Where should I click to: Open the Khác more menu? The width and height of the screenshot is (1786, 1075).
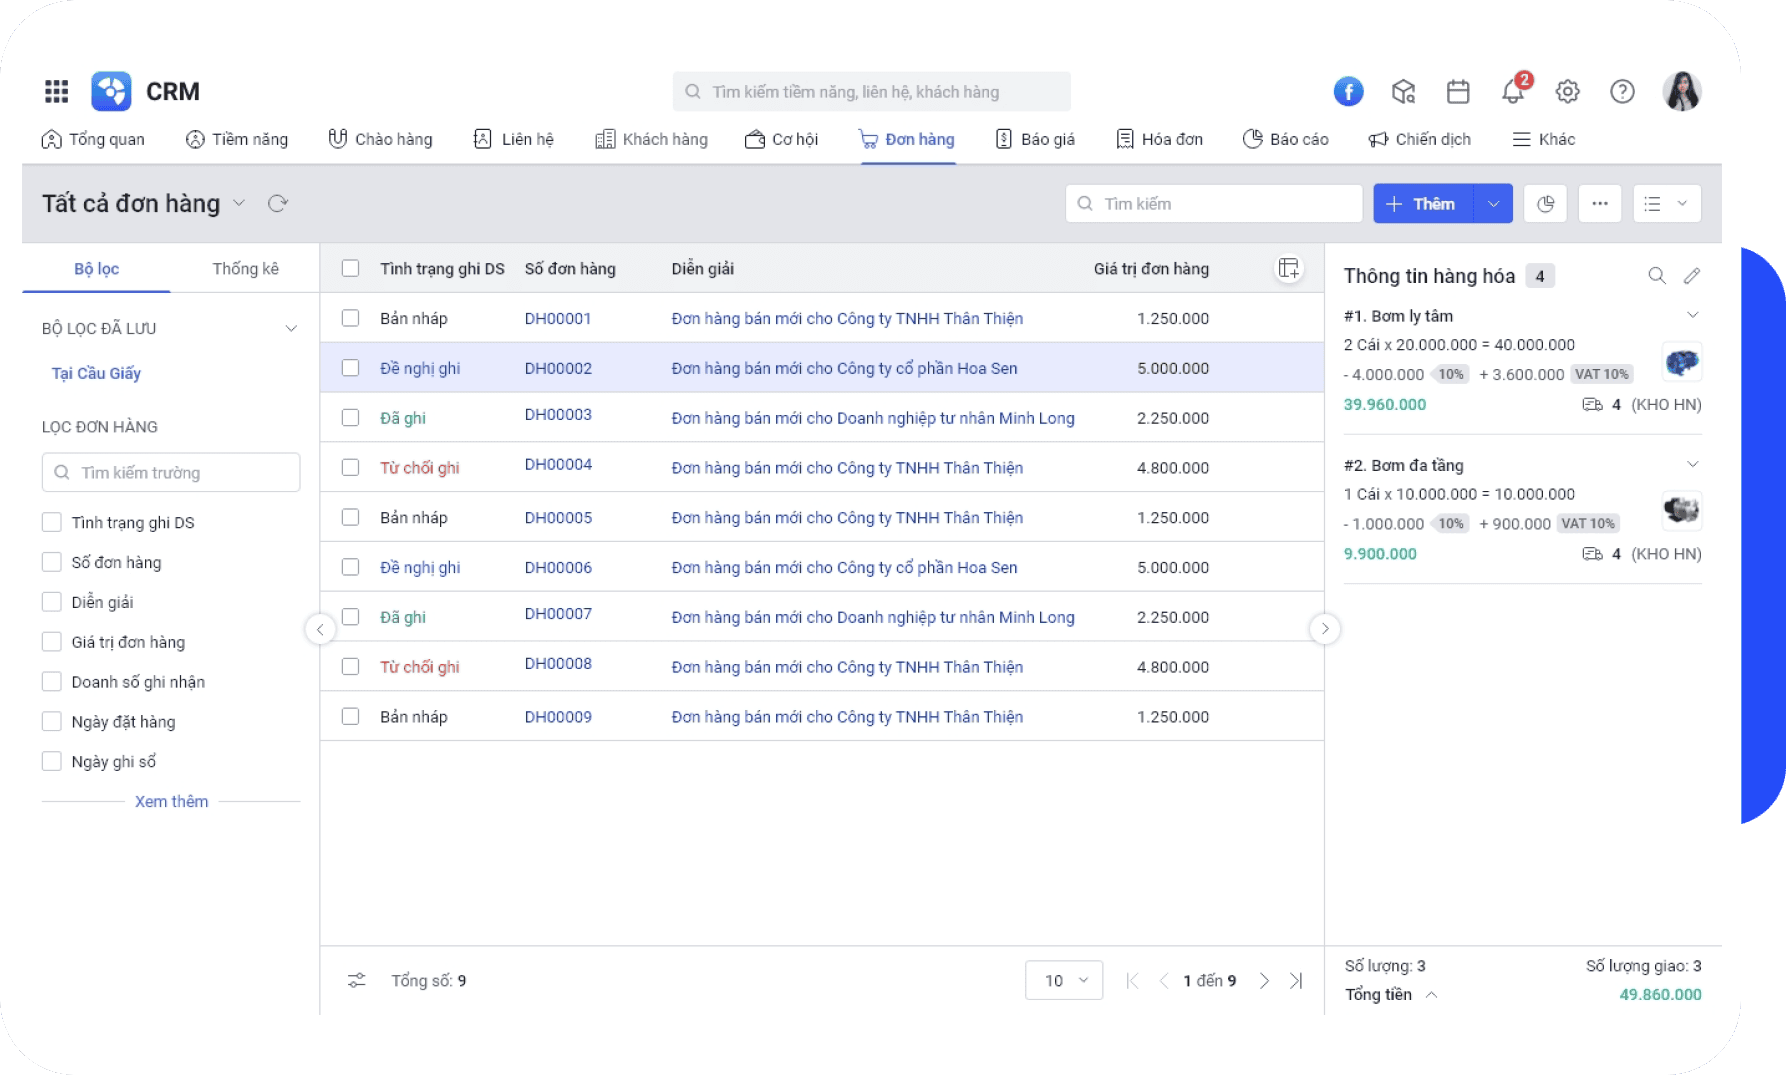click(x=1543, y=140)
